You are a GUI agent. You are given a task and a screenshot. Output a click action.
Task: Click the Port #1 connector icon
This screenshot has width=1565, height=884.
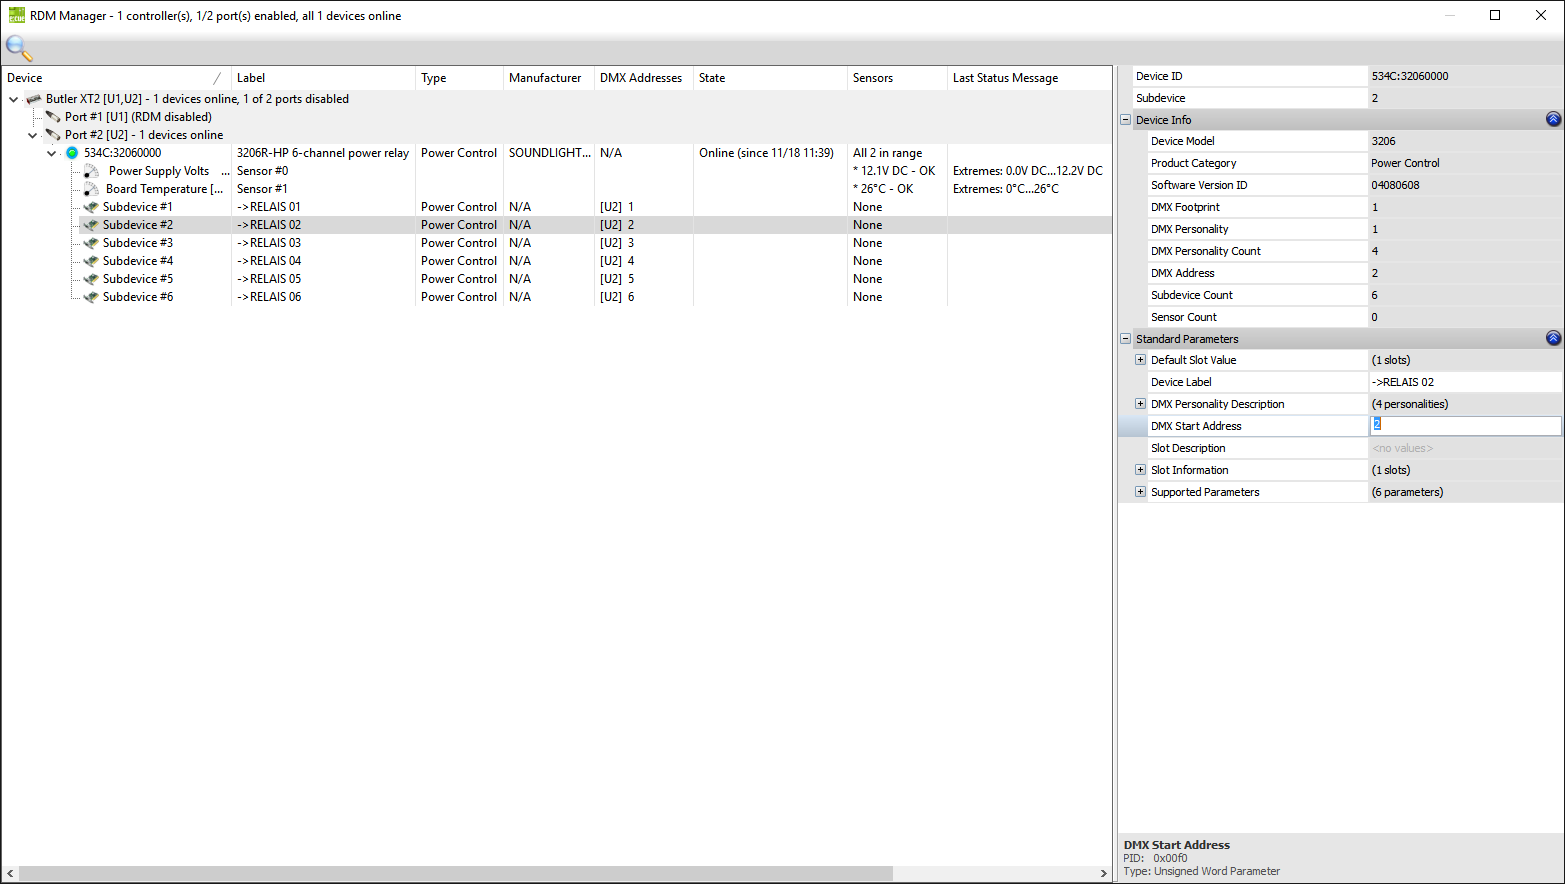point(53,117)
